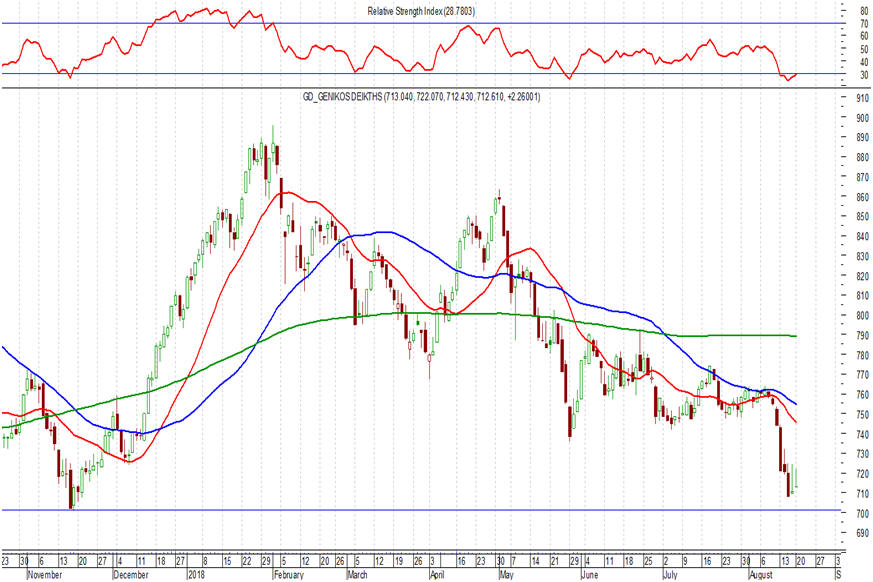Select the price axis label 870
The height and width of the screenshot is (582, 873).
[862, 177]
